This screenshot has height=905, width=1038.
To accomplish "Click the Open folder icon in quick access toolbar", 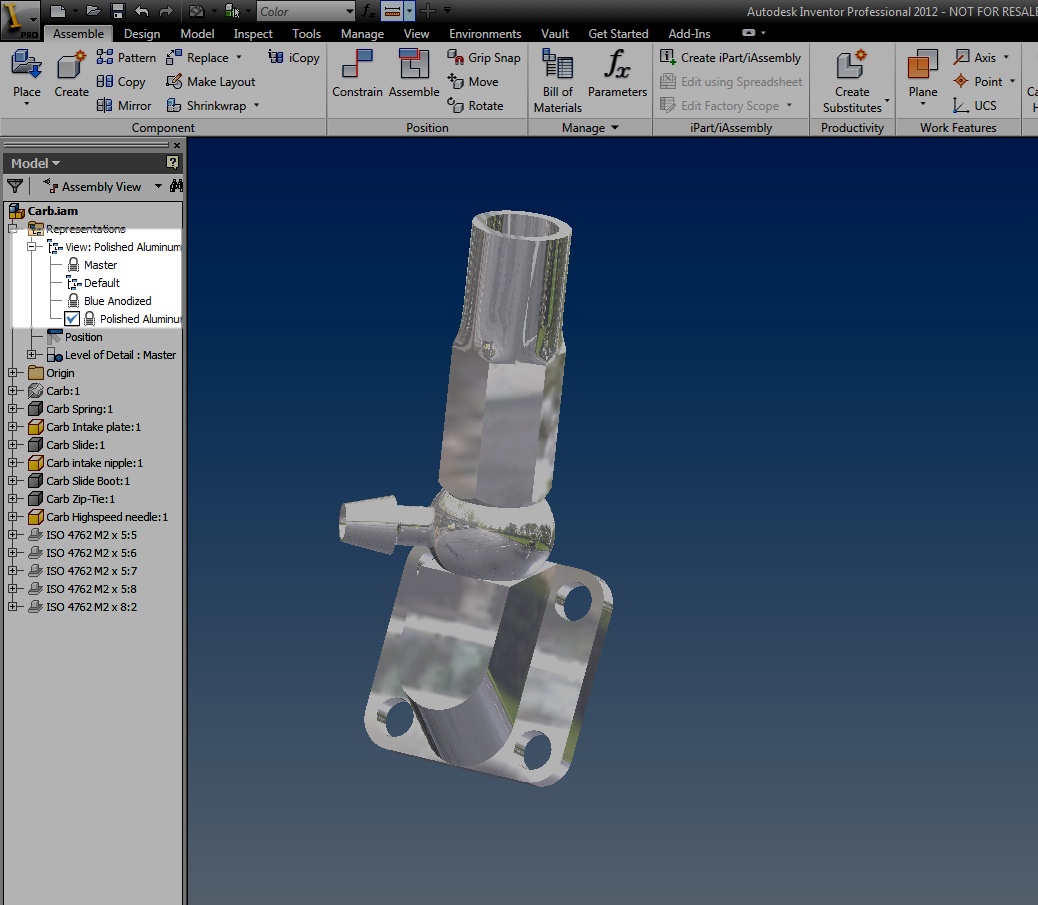I will click(93, 11).
